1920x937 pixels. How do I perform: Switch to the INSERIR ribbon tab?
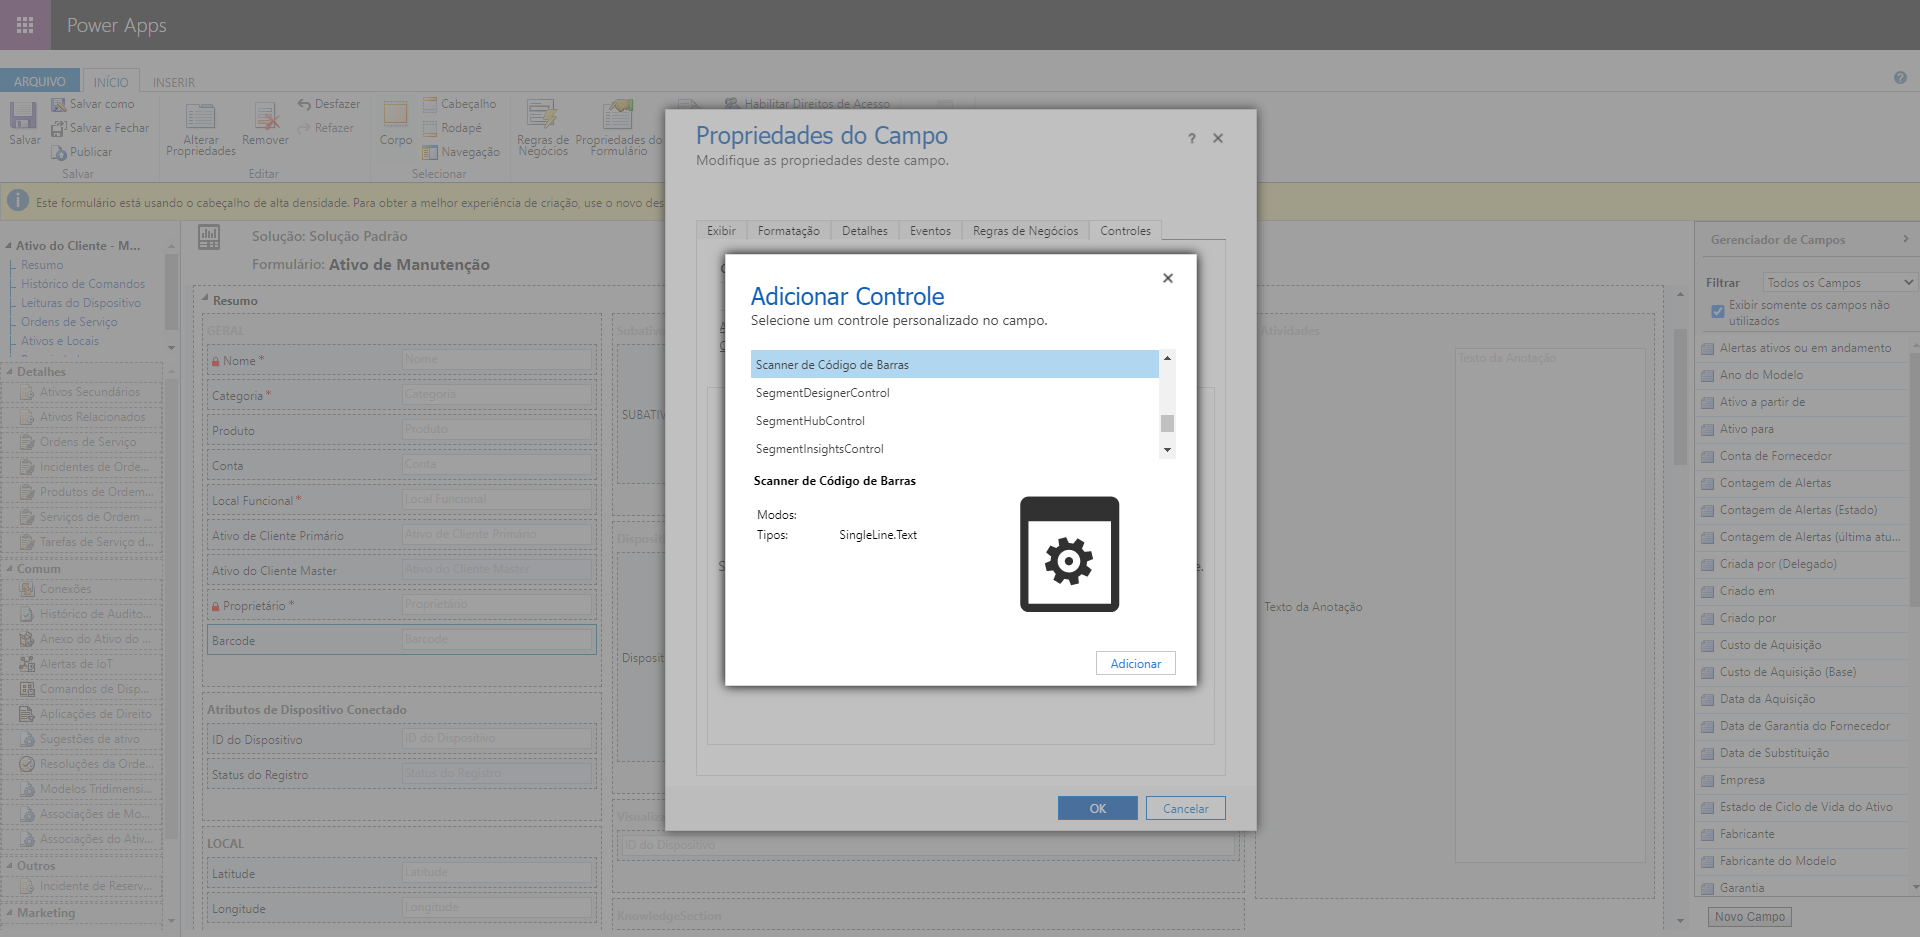click(x=171, y=81)
